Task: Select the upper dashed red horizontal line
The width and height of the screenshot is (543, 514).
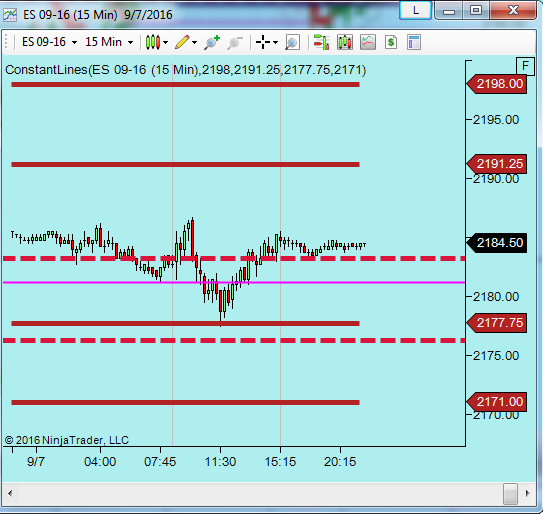Action: 234,258
